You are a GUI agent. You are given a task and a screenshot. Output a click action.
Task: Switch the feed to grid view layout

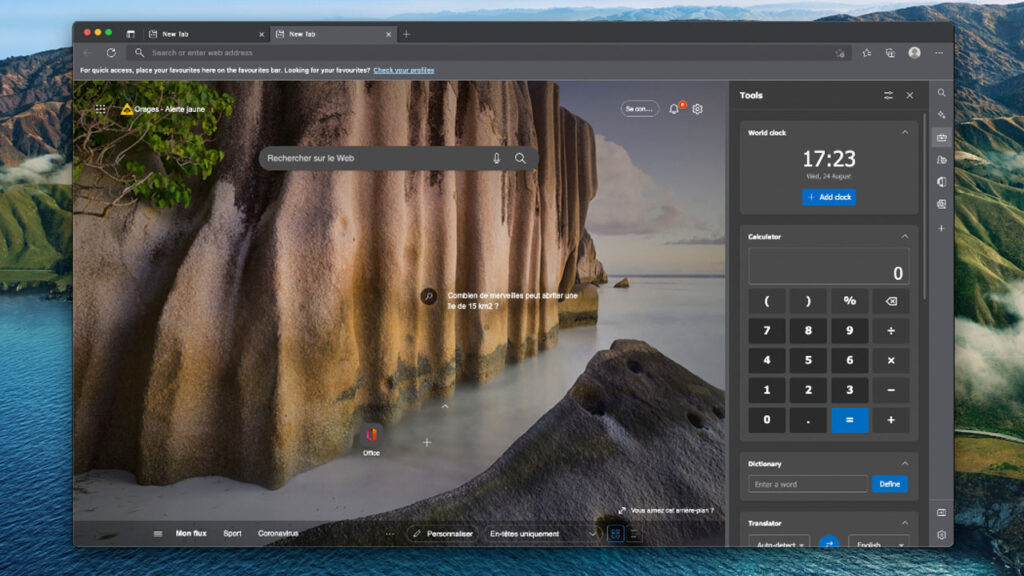(x=616, y=533)
